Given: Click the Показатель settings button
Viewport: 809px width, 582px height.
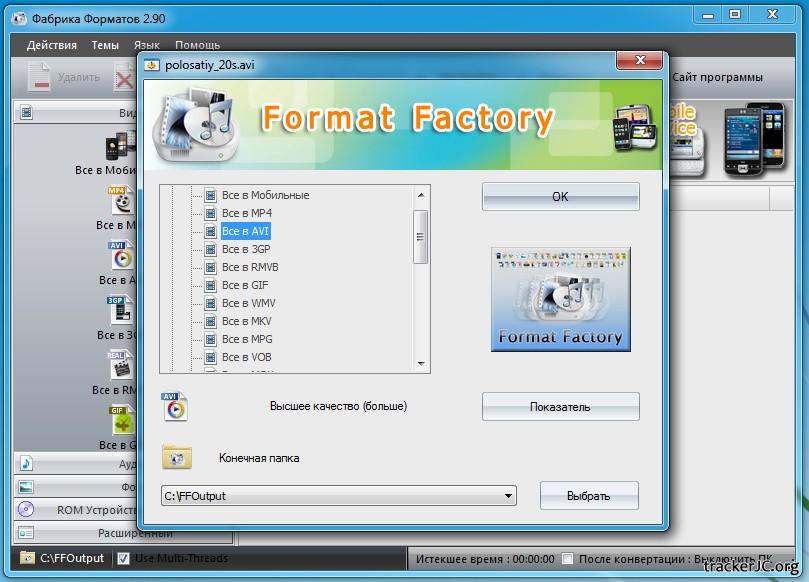Looking at the screenshot, I should click(x=560, y=407).
